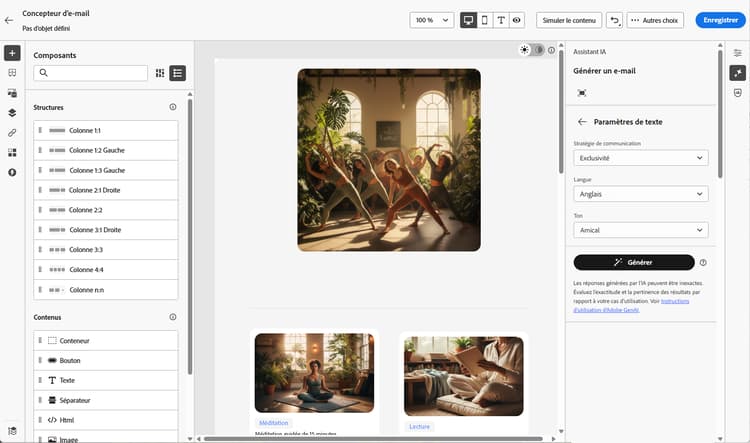This screenshot has width=750, height=443.
Task: Open the settings sliders icon in the right rail
Action: pyautogui.click(x=738, y=53)
